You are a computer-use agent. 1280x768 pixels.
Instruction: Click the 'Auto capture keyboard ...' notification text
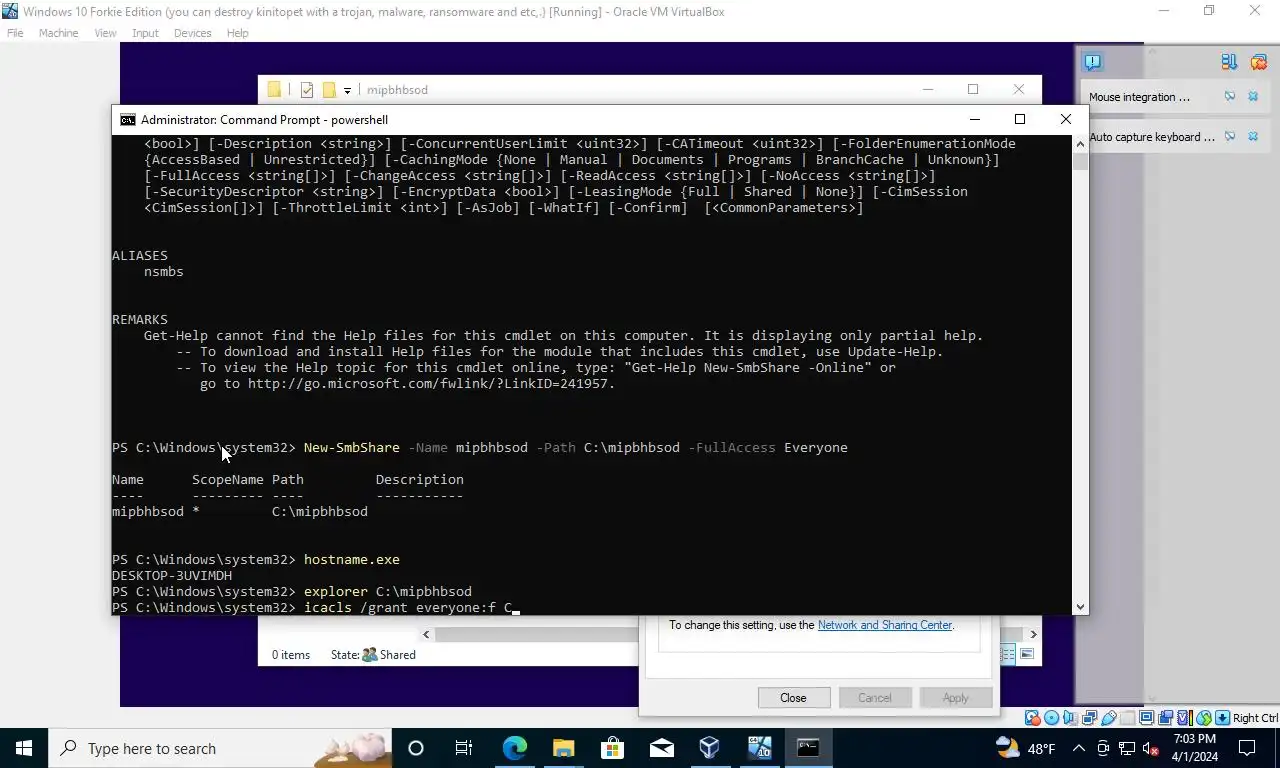pos(1152,137)
